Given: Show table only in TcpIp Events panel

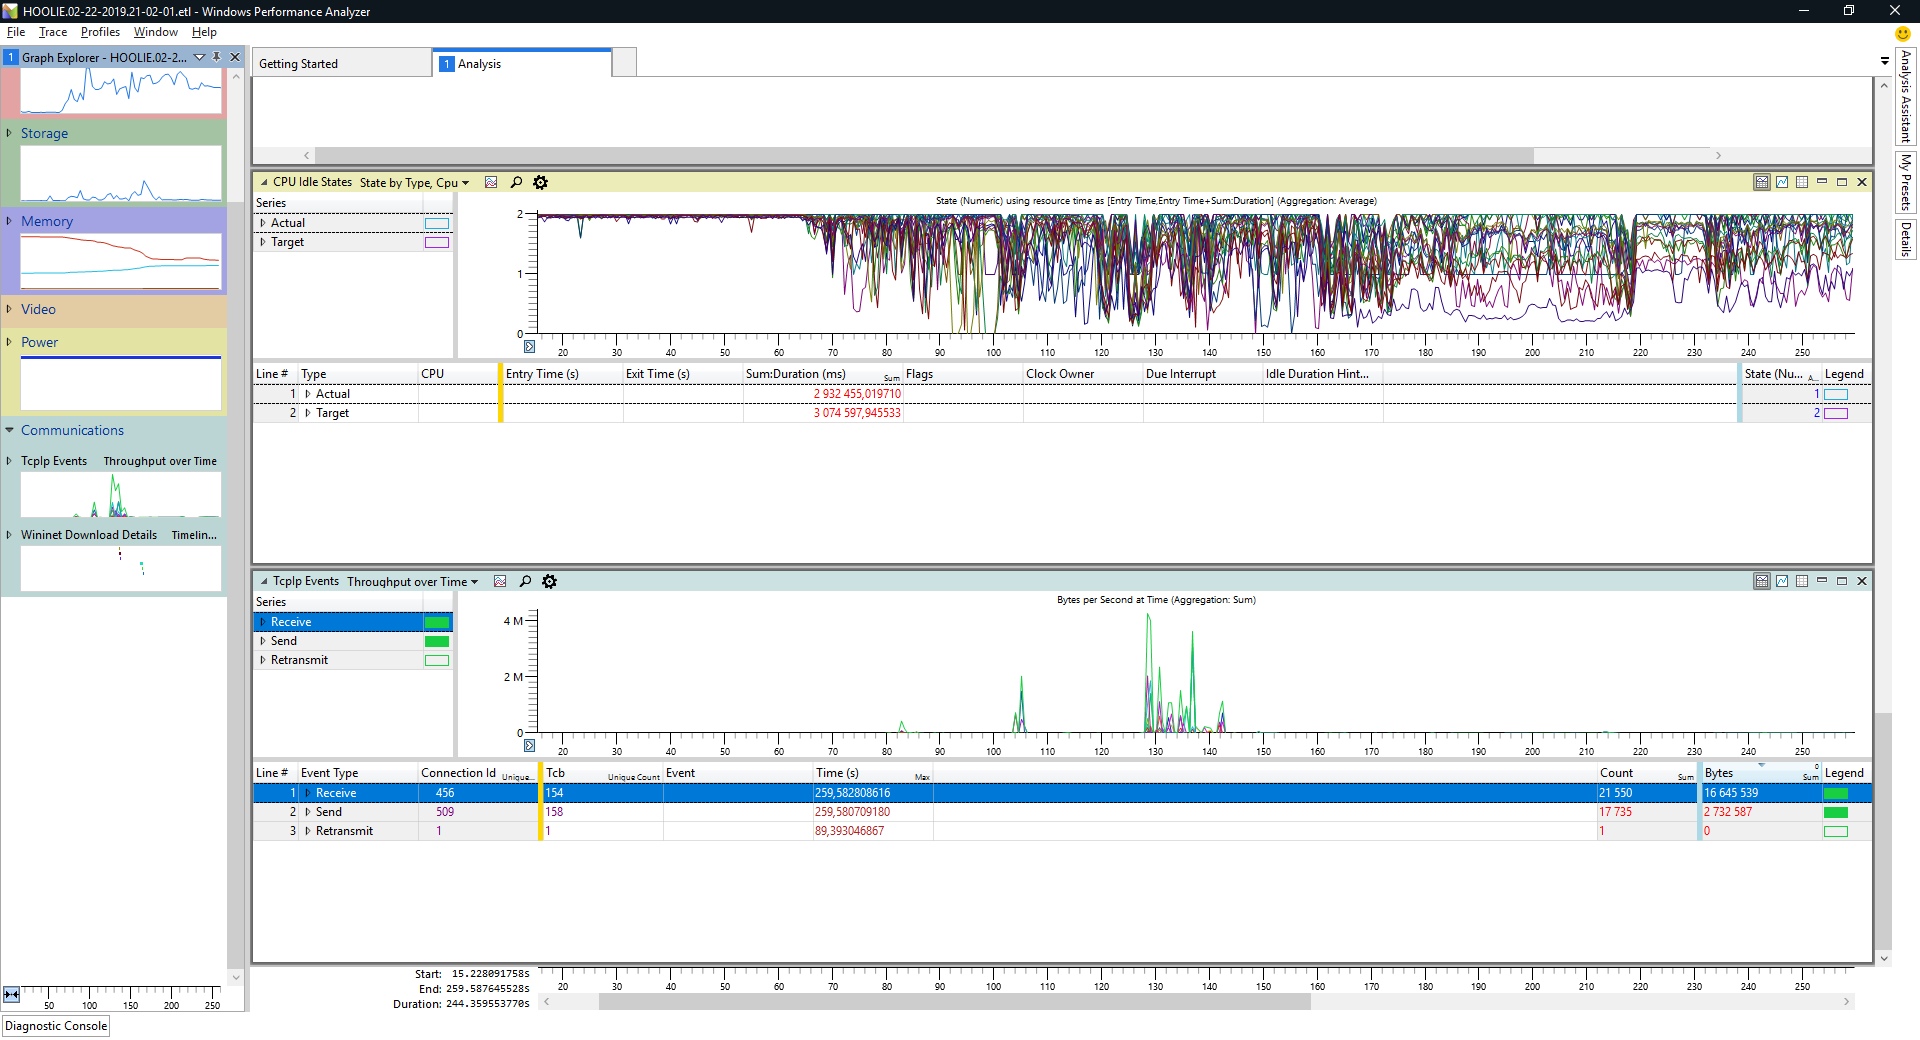Looking at the screenshot, I should (1802, 581).
